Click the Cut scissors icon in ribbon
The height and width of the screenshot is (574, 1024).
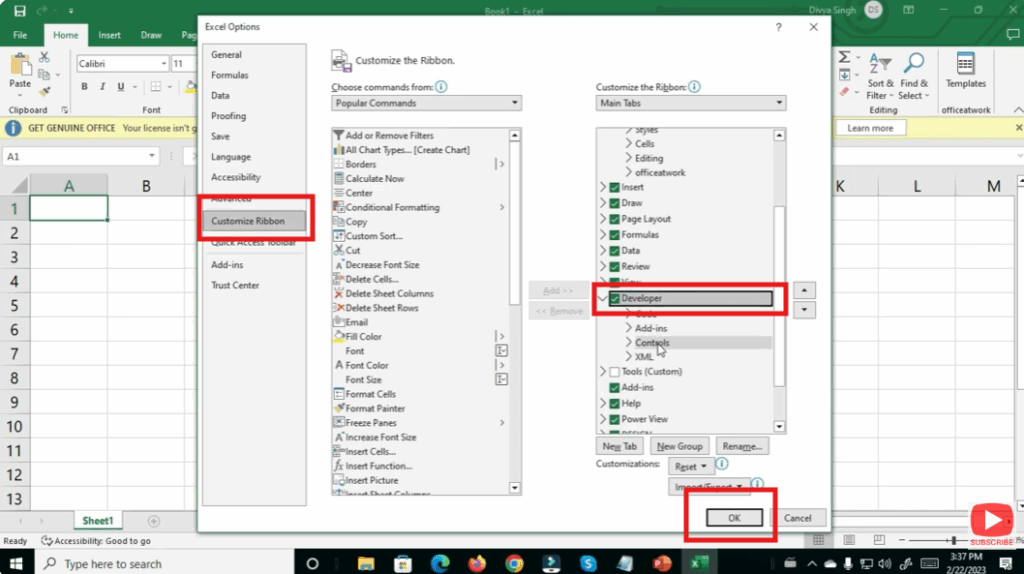coord(44,57)
